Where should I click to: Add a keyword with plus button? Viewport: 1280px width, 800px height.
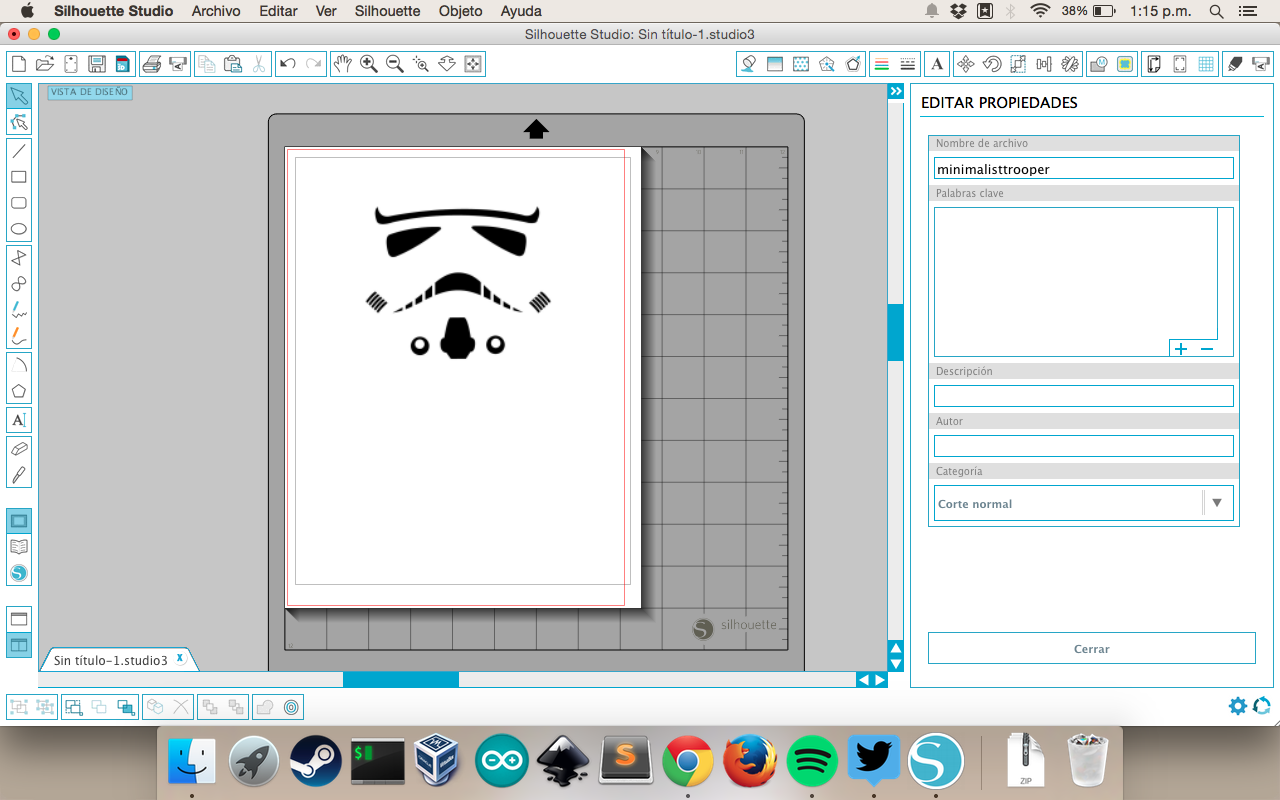tap(1181, 349)
